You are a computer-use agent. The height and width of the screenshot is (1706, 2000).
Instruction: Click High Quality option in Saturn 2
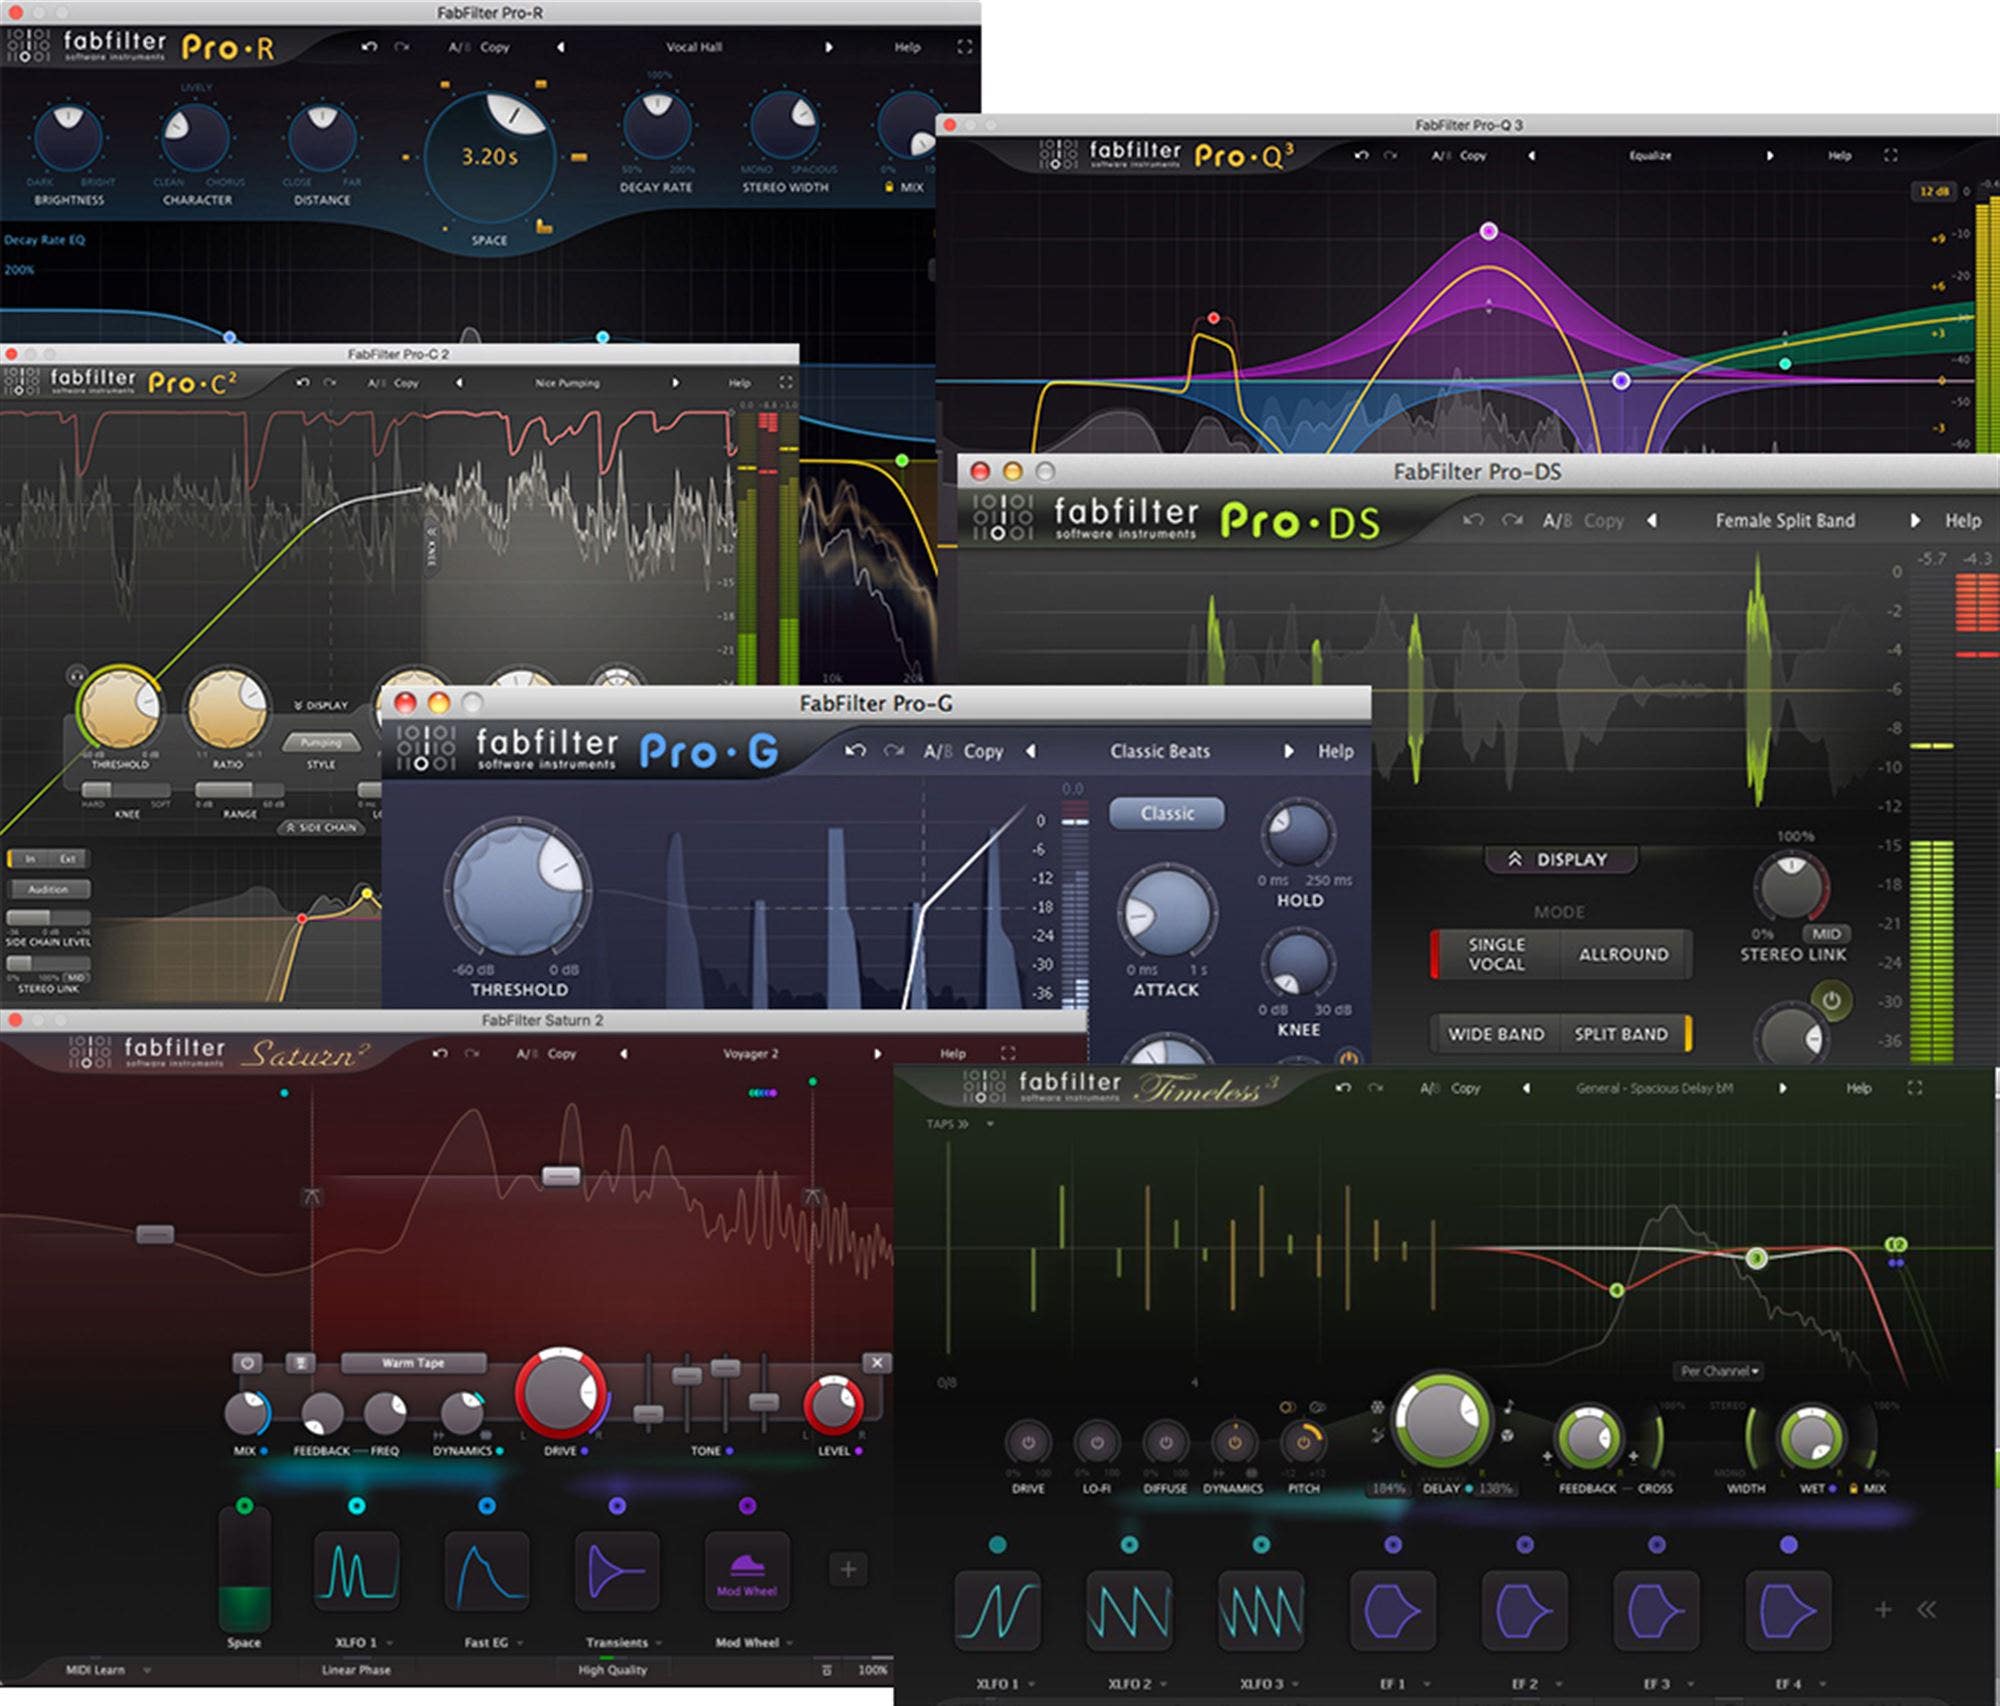612,1670
